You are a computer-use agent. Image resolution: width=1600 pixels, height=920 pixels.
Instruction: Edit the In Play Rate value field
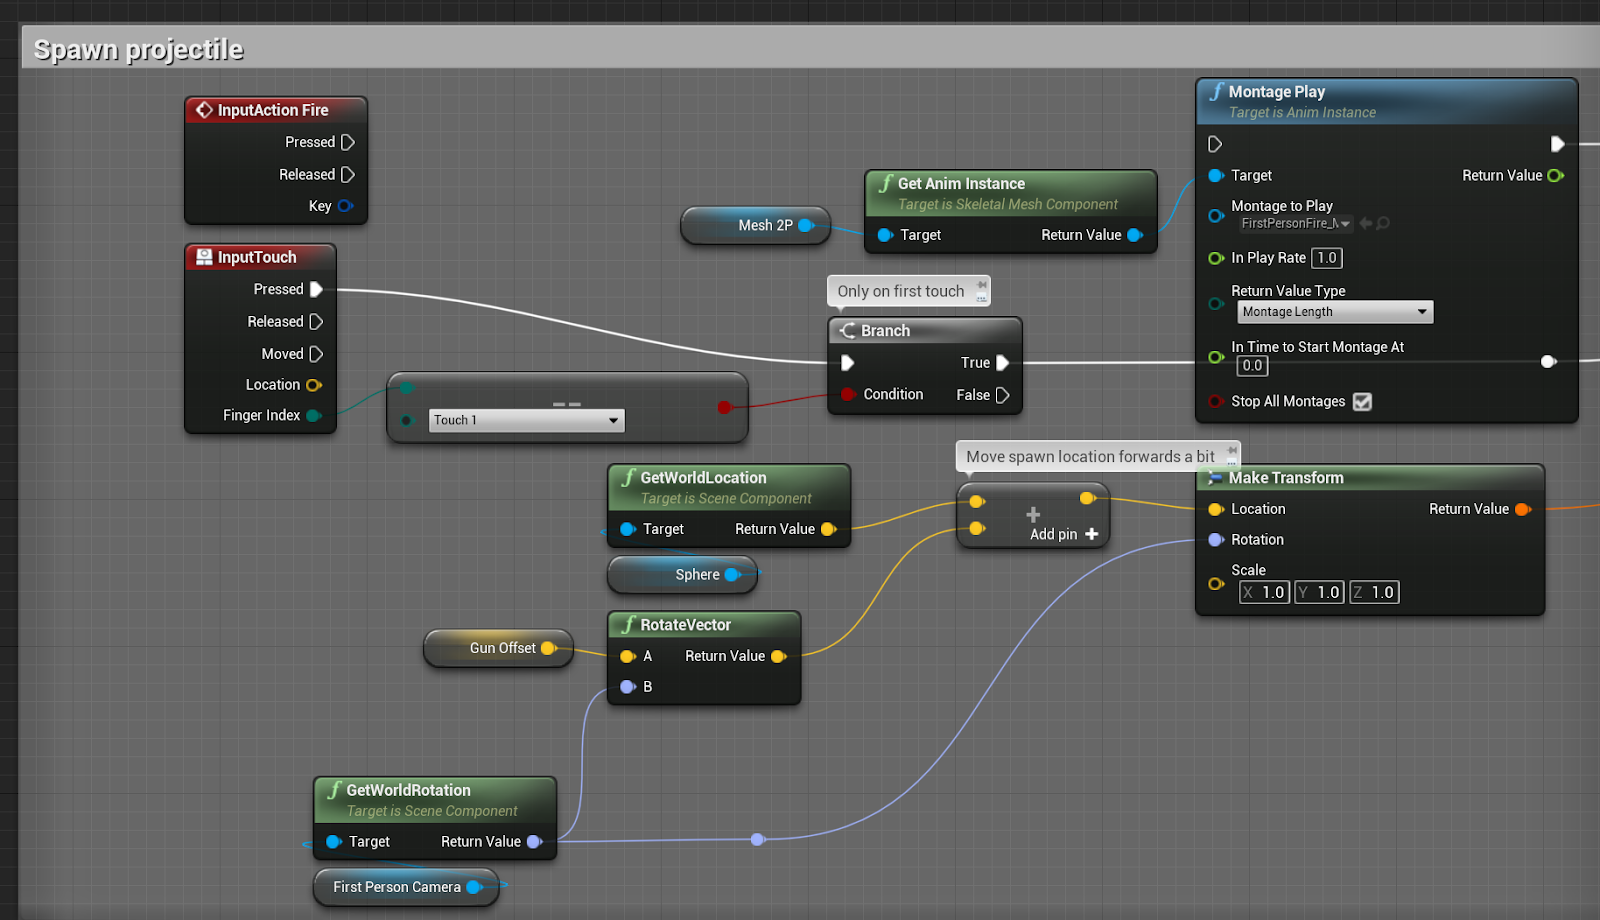(1327, 258)
